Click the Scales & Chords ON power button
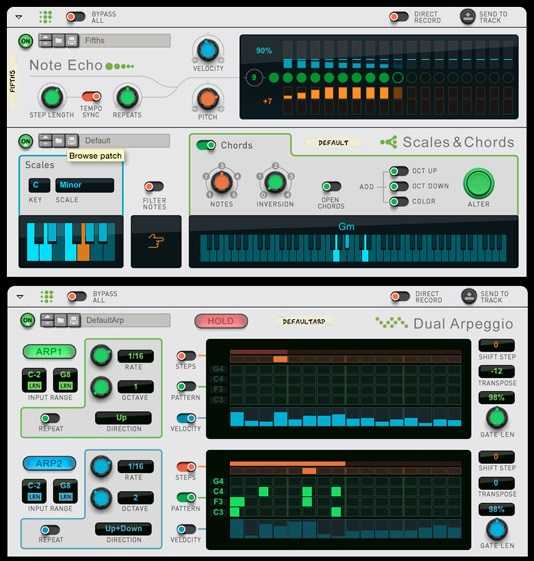This screenshot has height=561, width=534. click(x=25, y=141)
